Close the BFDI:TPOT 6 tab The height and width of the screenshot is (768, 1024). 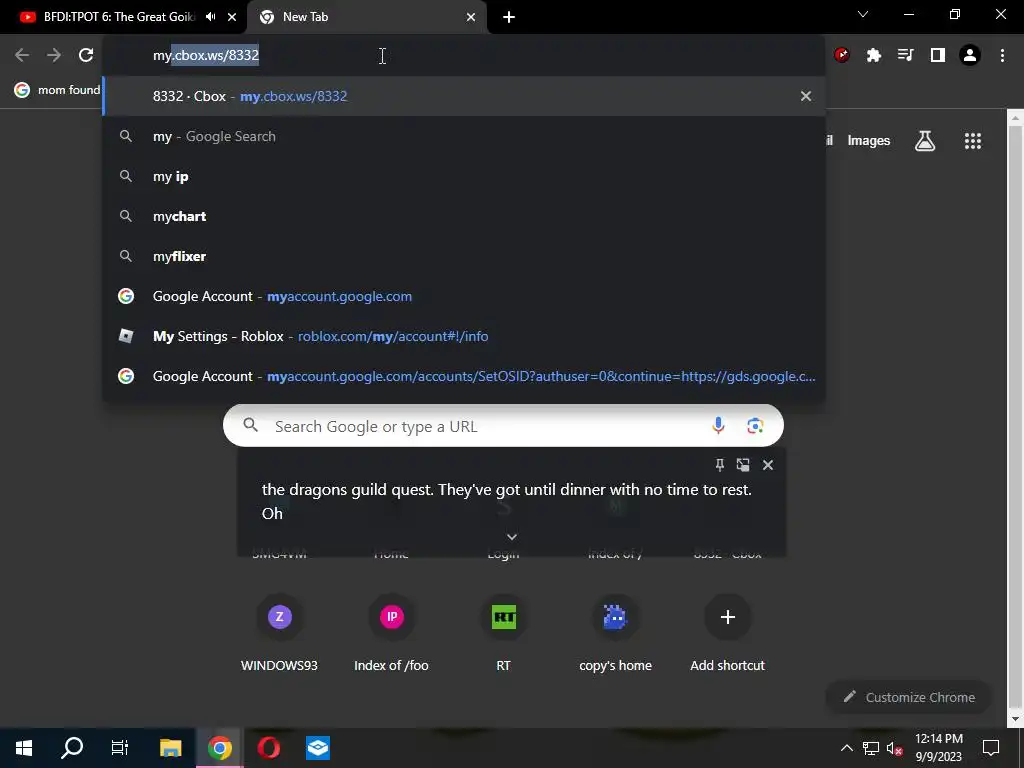(232, 17)
